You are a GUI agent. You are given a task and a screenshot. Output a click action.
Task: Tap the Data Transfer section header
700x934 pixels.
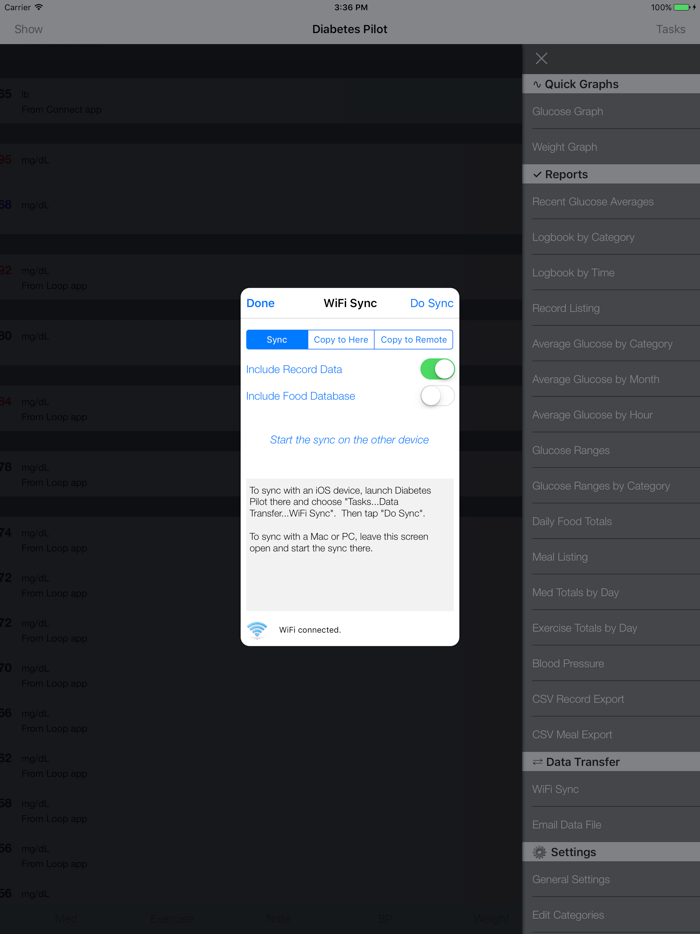[611, 762]
